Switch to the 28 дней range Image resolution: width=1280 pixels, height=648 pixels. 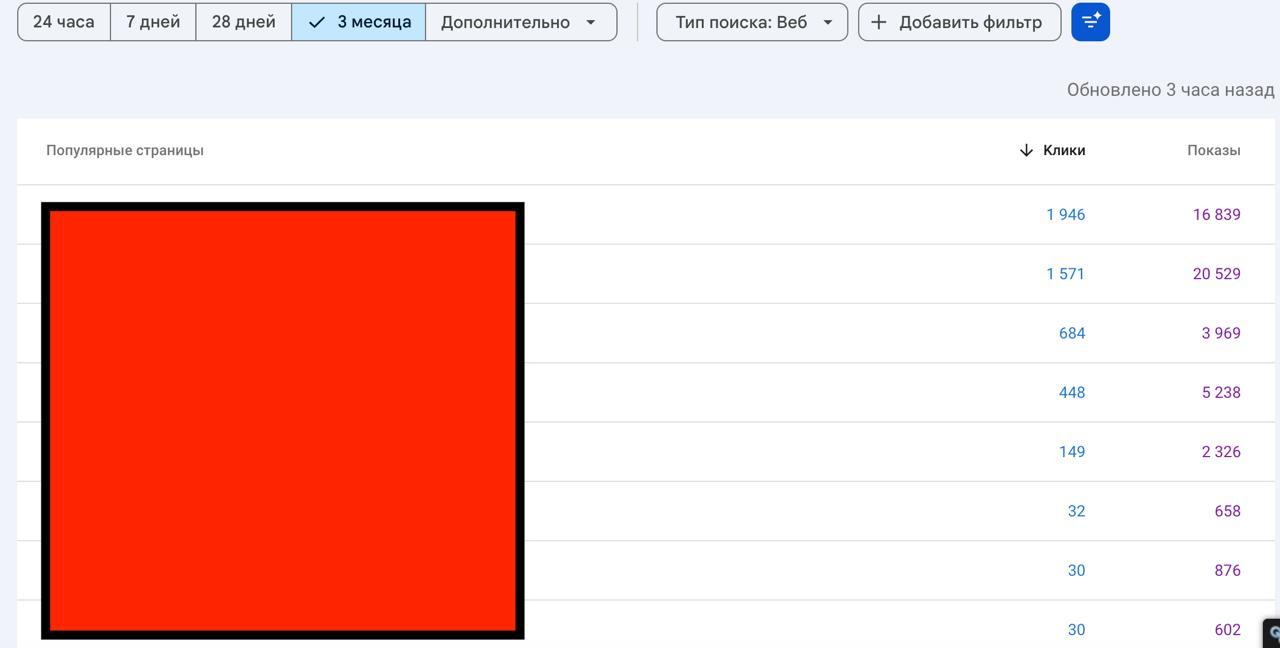(x=243, y=22)
